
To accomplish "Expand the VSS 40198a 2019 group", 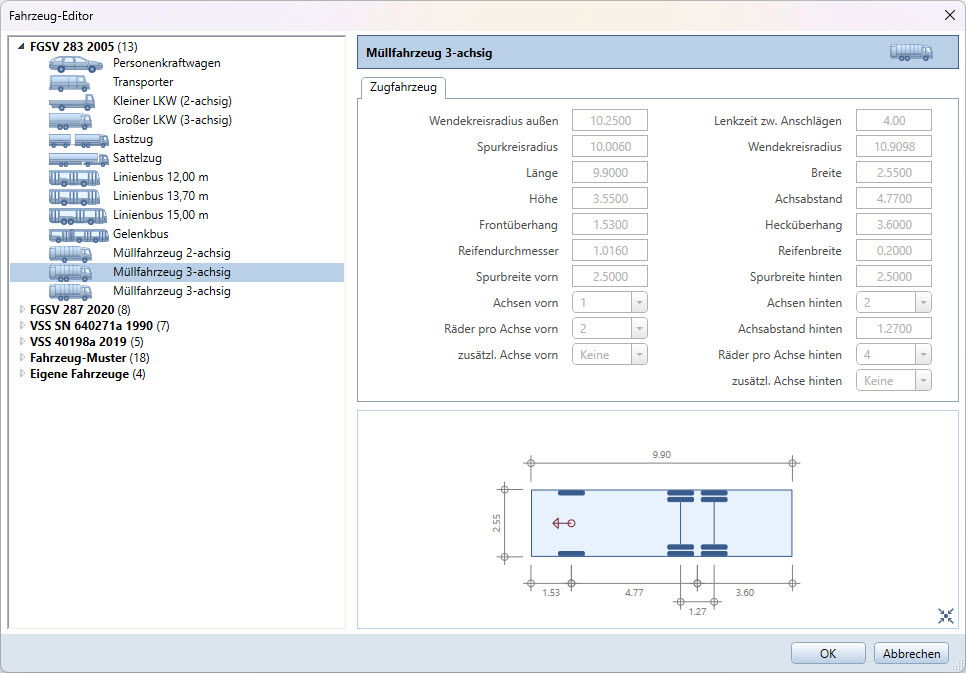I will 22,341.
